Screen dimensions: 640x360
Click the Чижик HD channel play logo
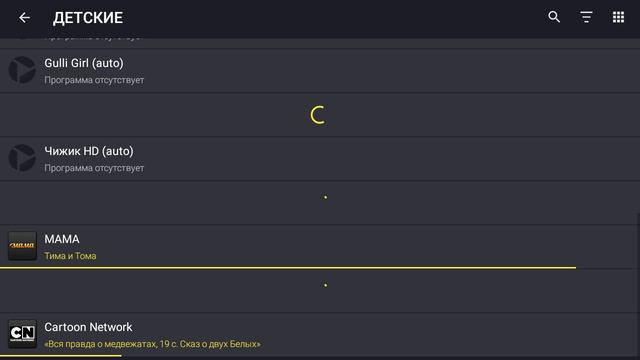pos(22,158)
